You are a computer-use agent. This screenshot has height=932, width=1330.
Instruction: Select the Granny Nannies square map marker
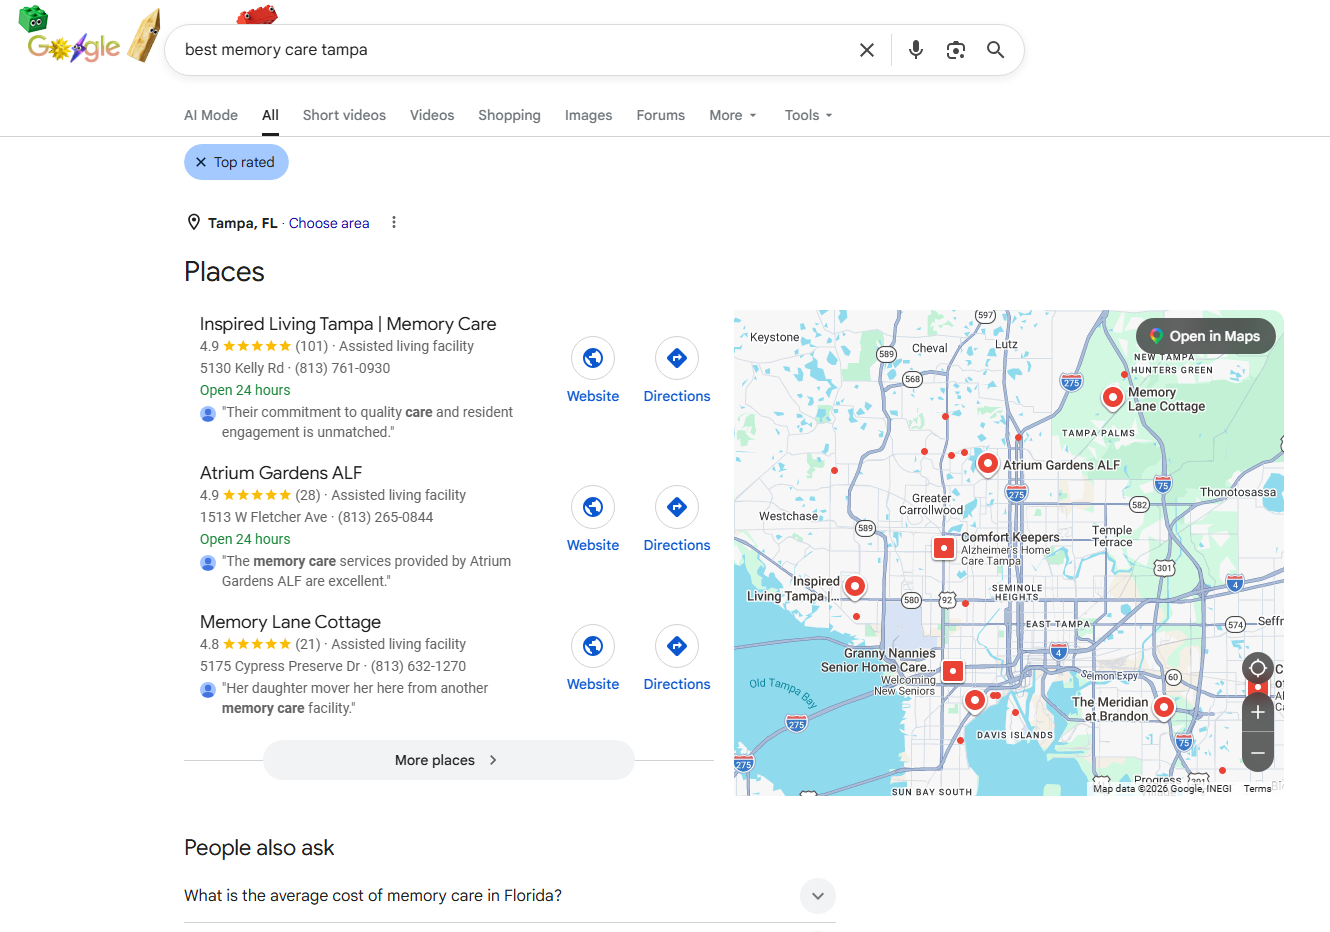(954, 671)
